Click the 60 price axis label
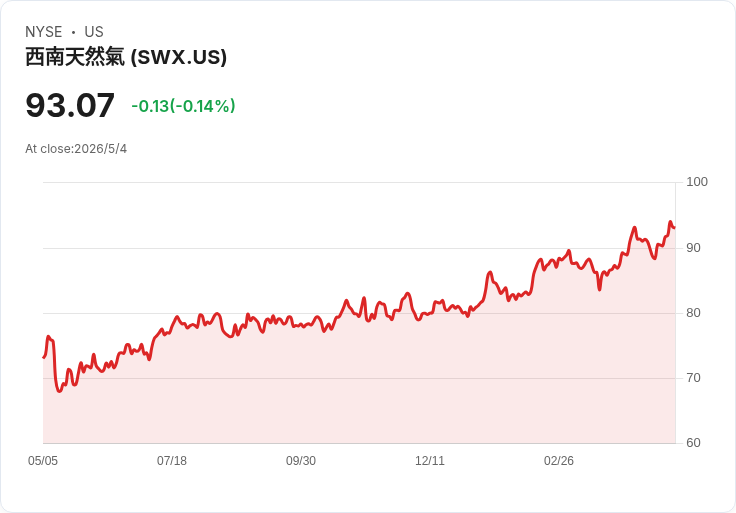Image resolution: width=736 pixels, height=513 pixels. coord(693,443)
